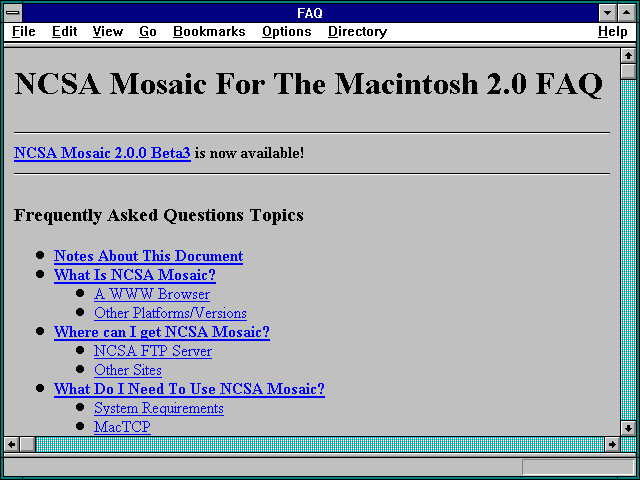Image resolution: width=640 pixels, height=480 pixels.
Task: Click the vertical scrollbar down arrow
Action: 628,428
